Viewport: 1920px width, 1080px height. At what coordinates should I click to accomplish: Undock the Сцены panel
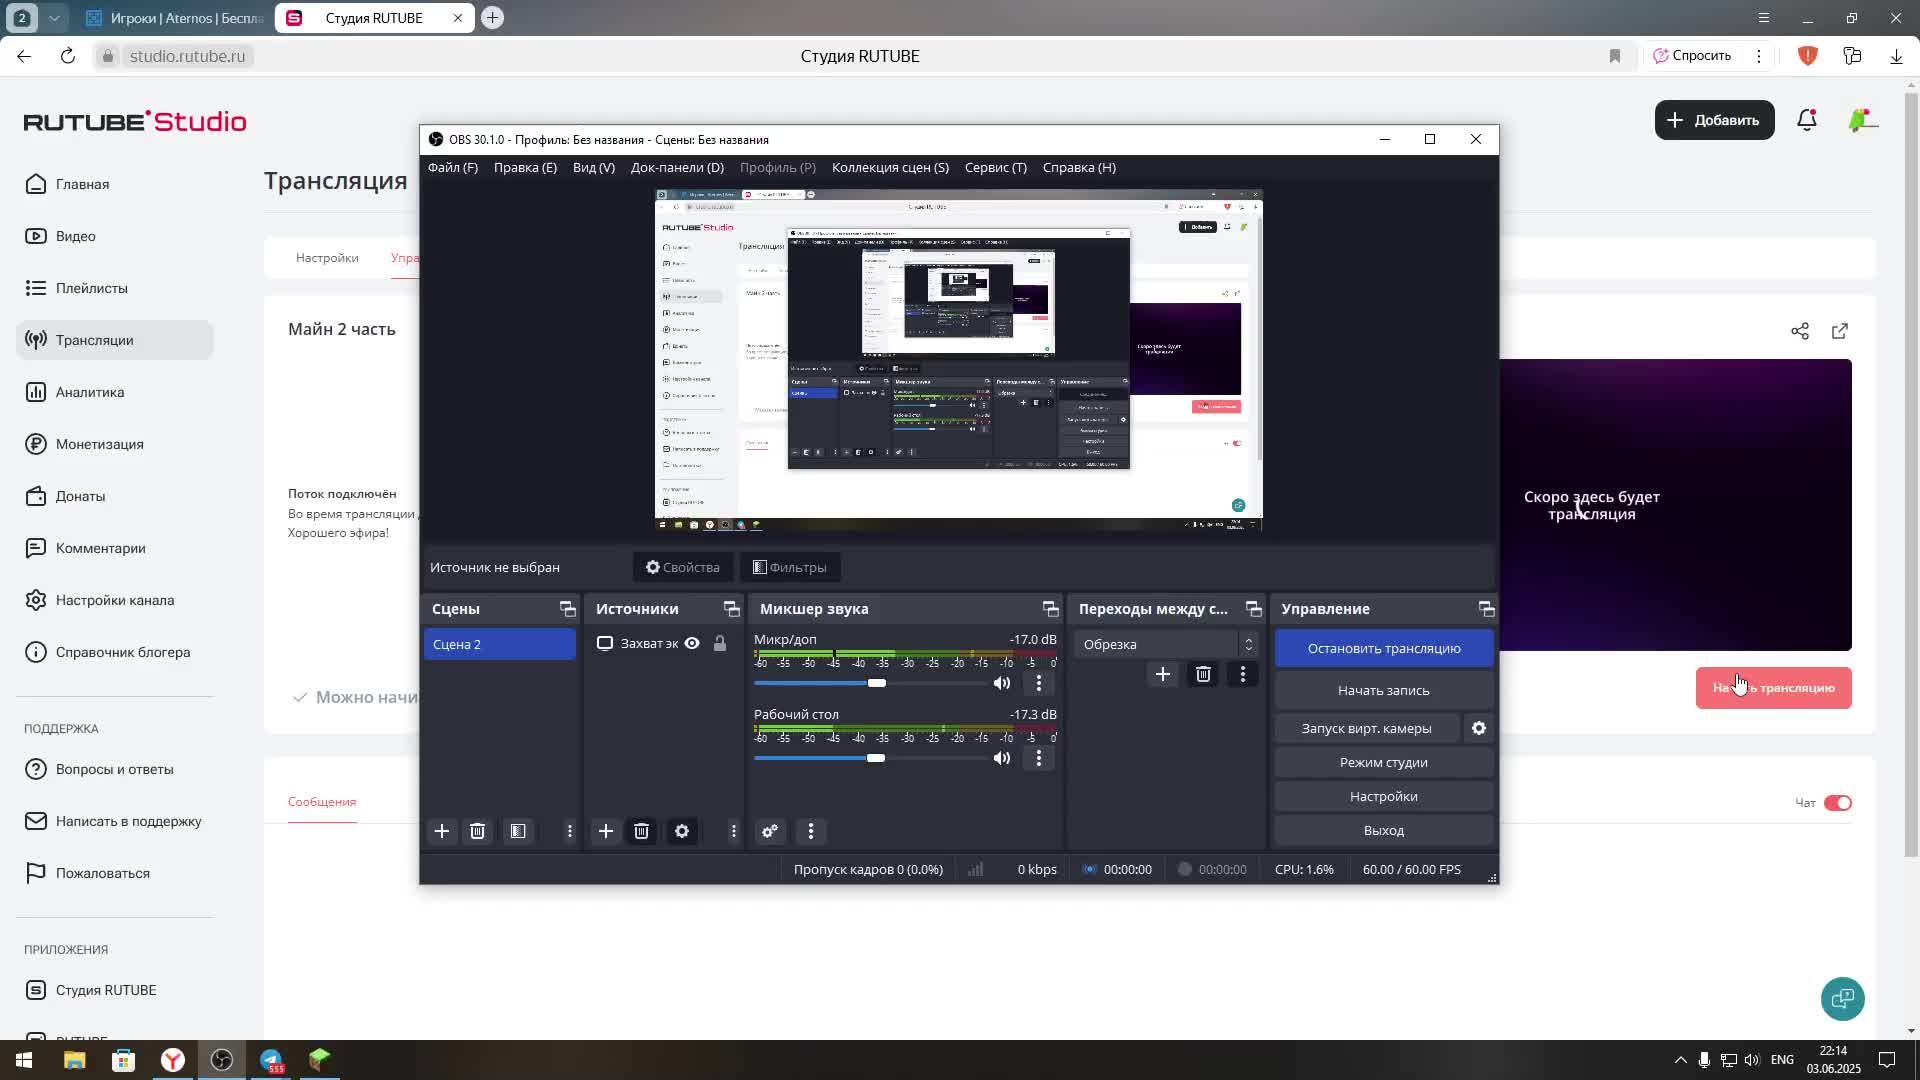(x=568, y=609)
